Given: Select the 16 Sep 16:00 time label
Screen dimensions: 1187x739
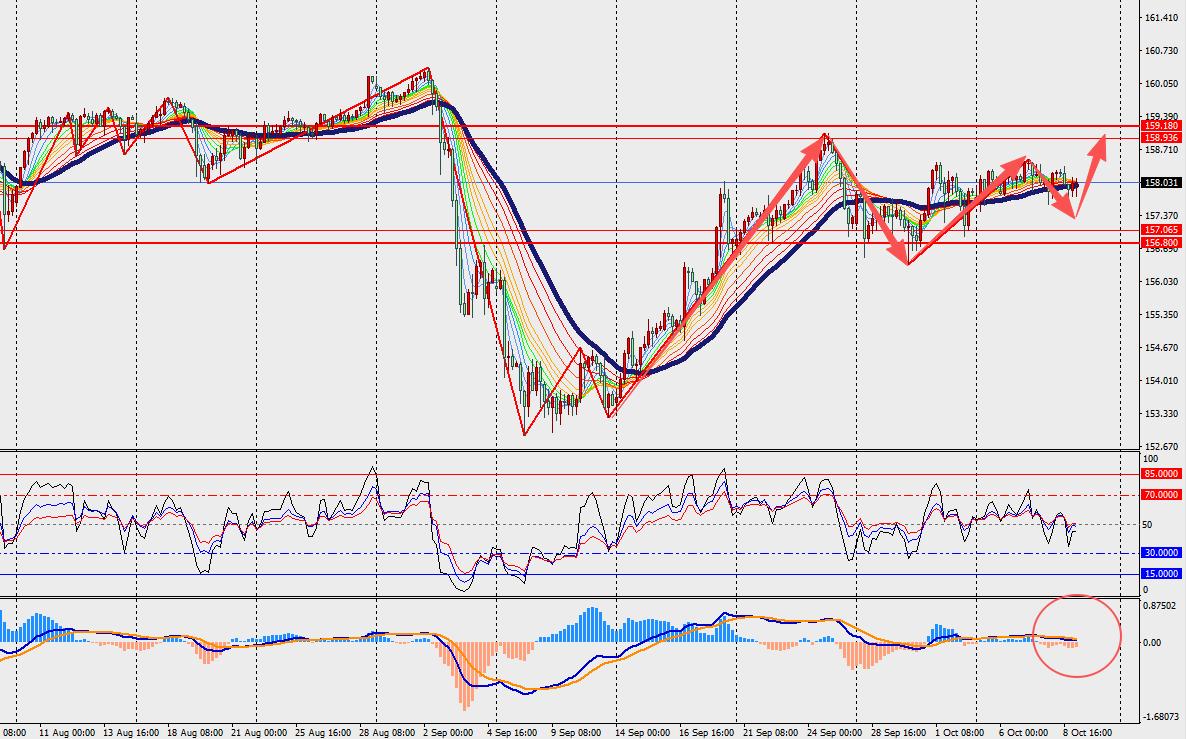Looking at the screenshot, I should pos(705,733).
